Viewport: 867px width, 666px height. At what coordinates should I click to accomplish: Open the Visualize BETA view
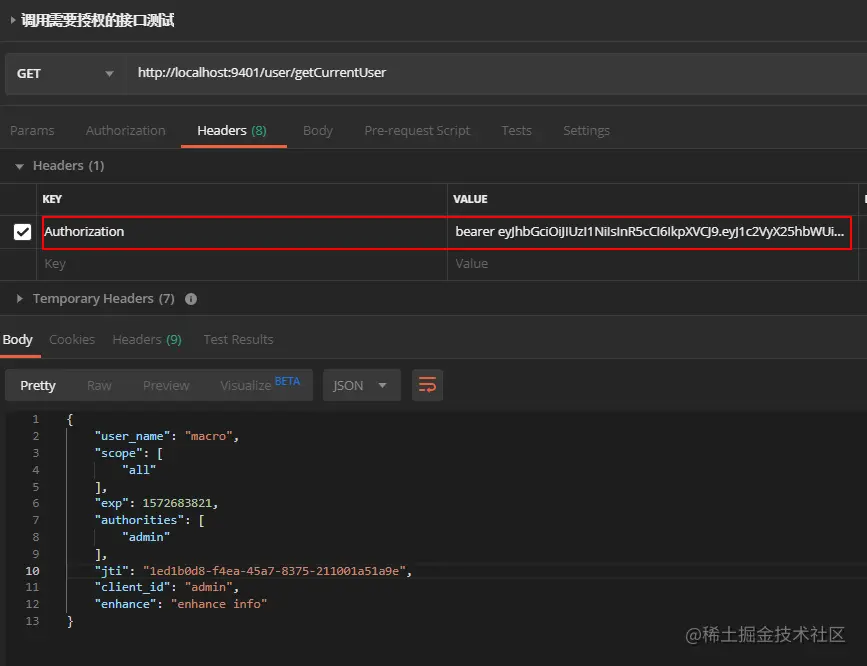pos(260,384)
